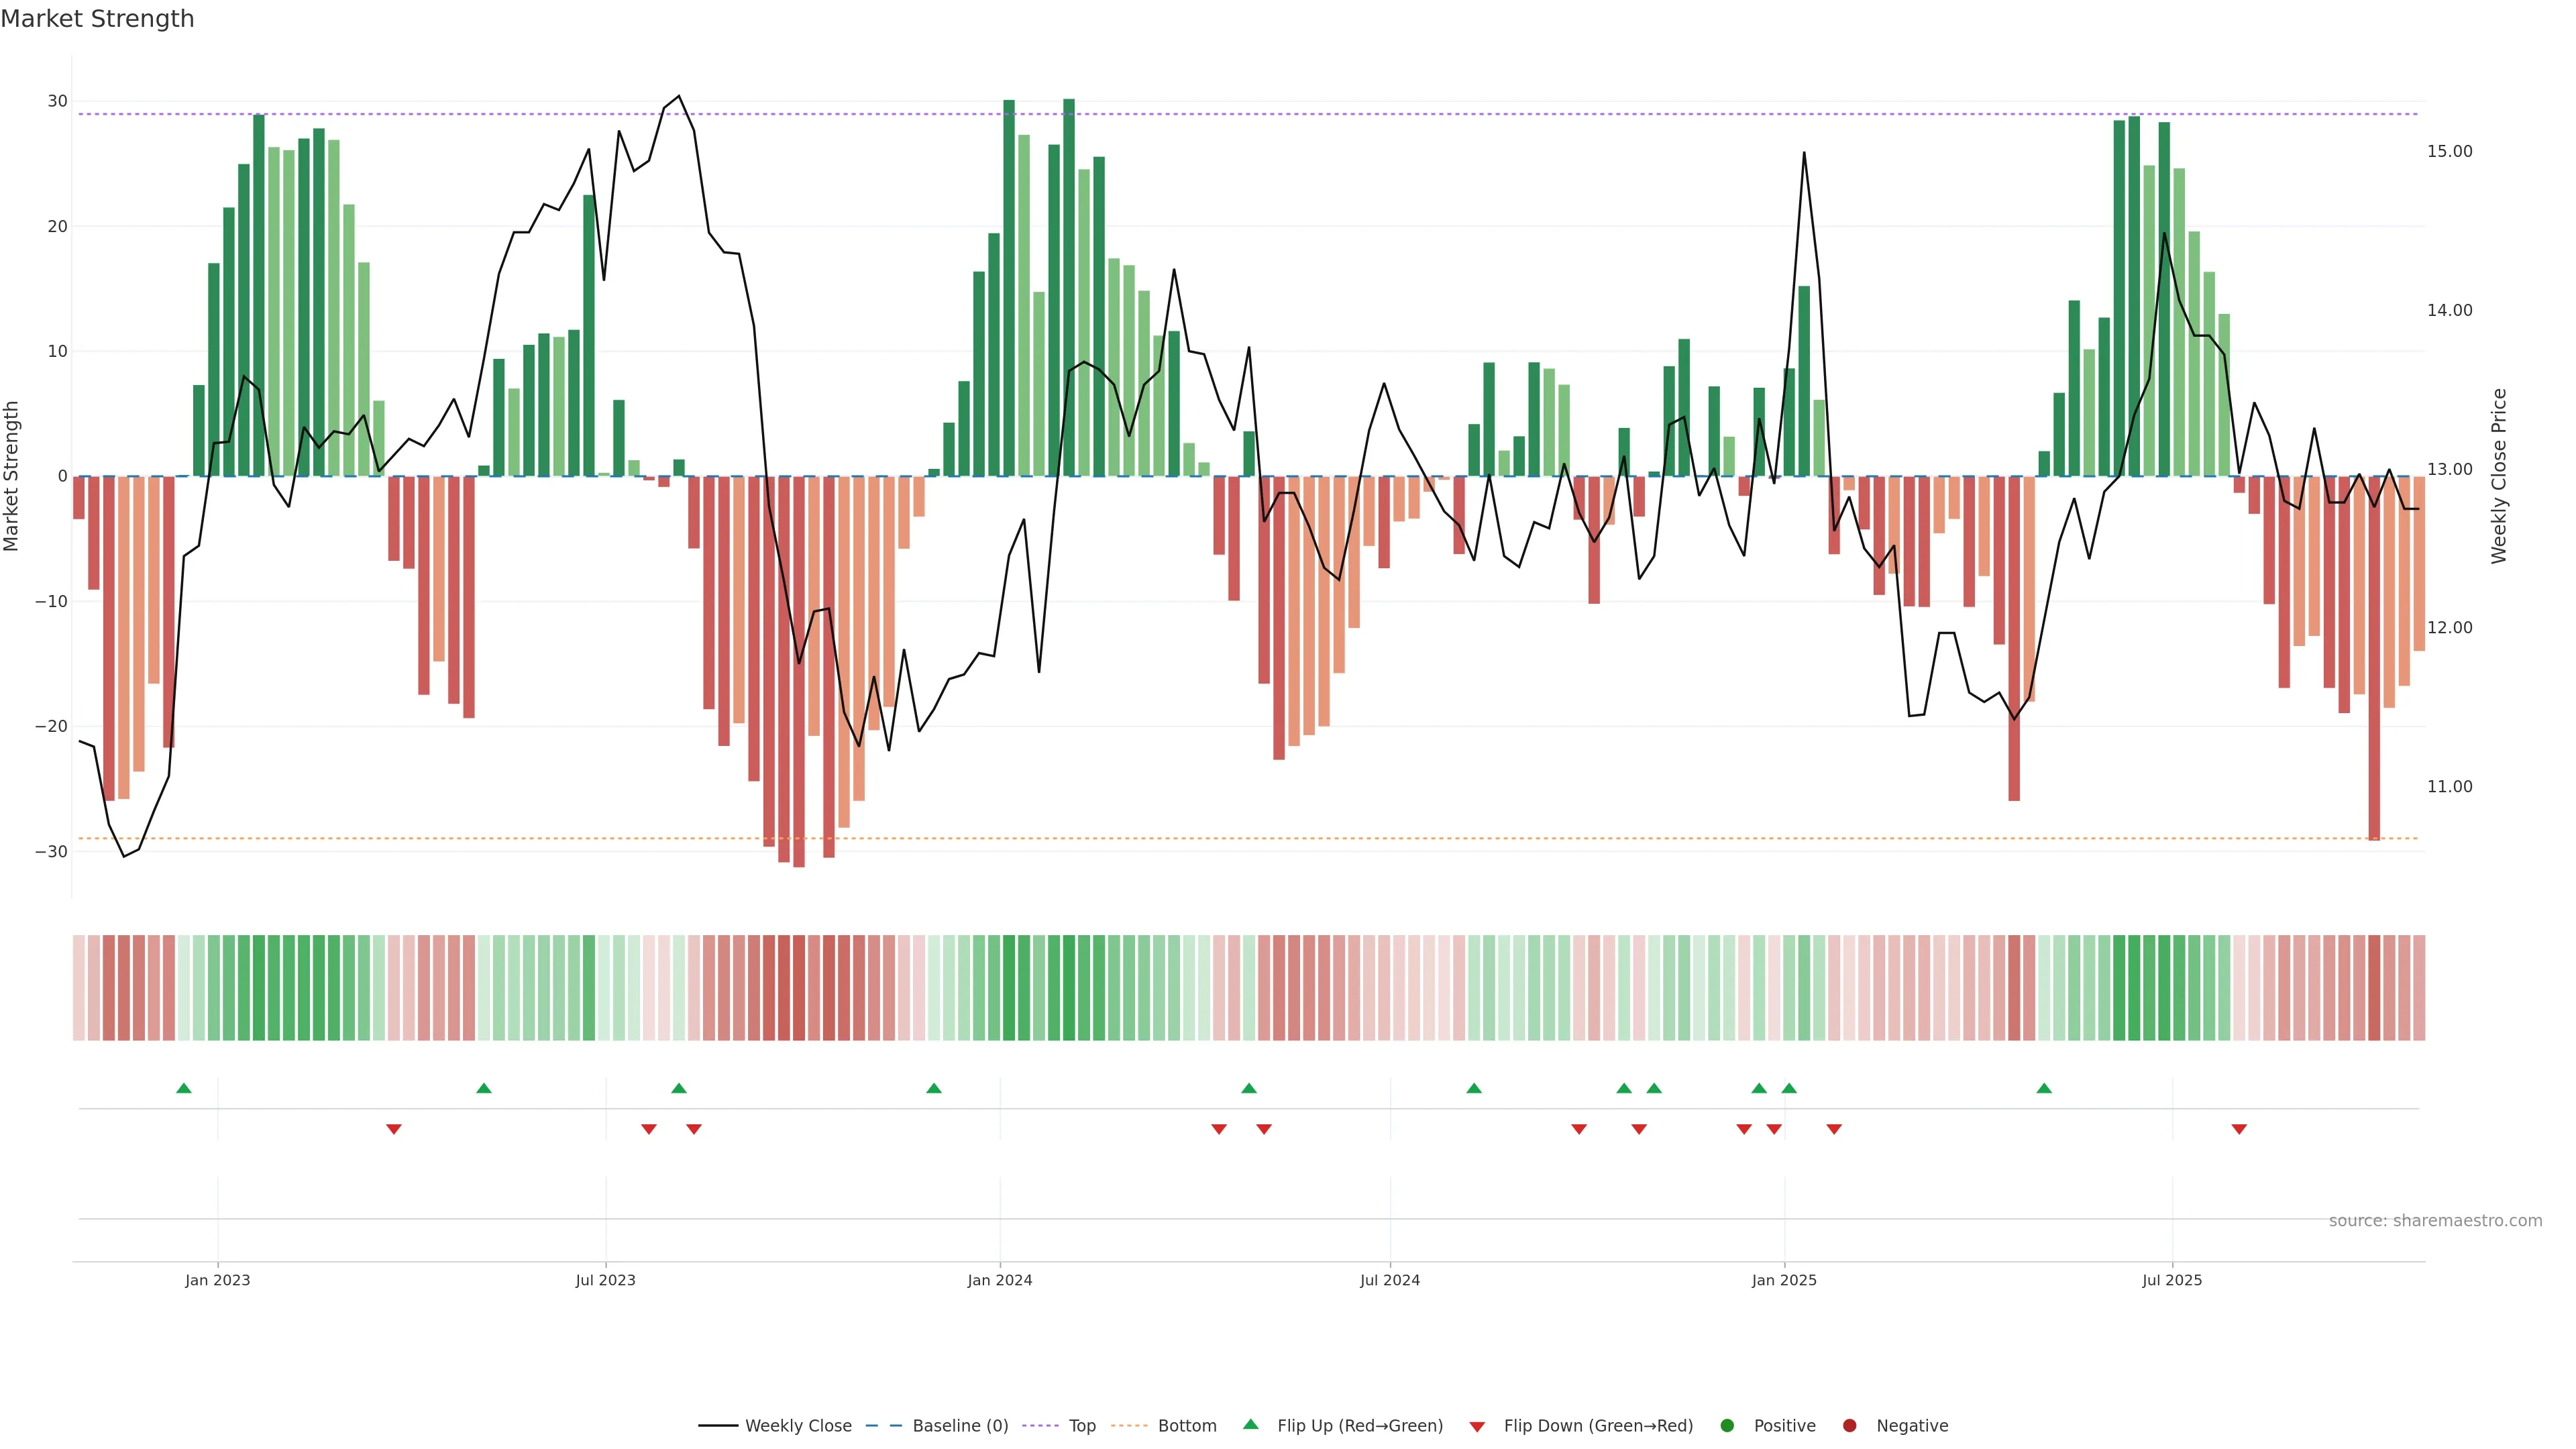2576x1449 pixels.
Task: Click the leftmost red flip-down triangle marker
Action: [x=394, y=1129]
